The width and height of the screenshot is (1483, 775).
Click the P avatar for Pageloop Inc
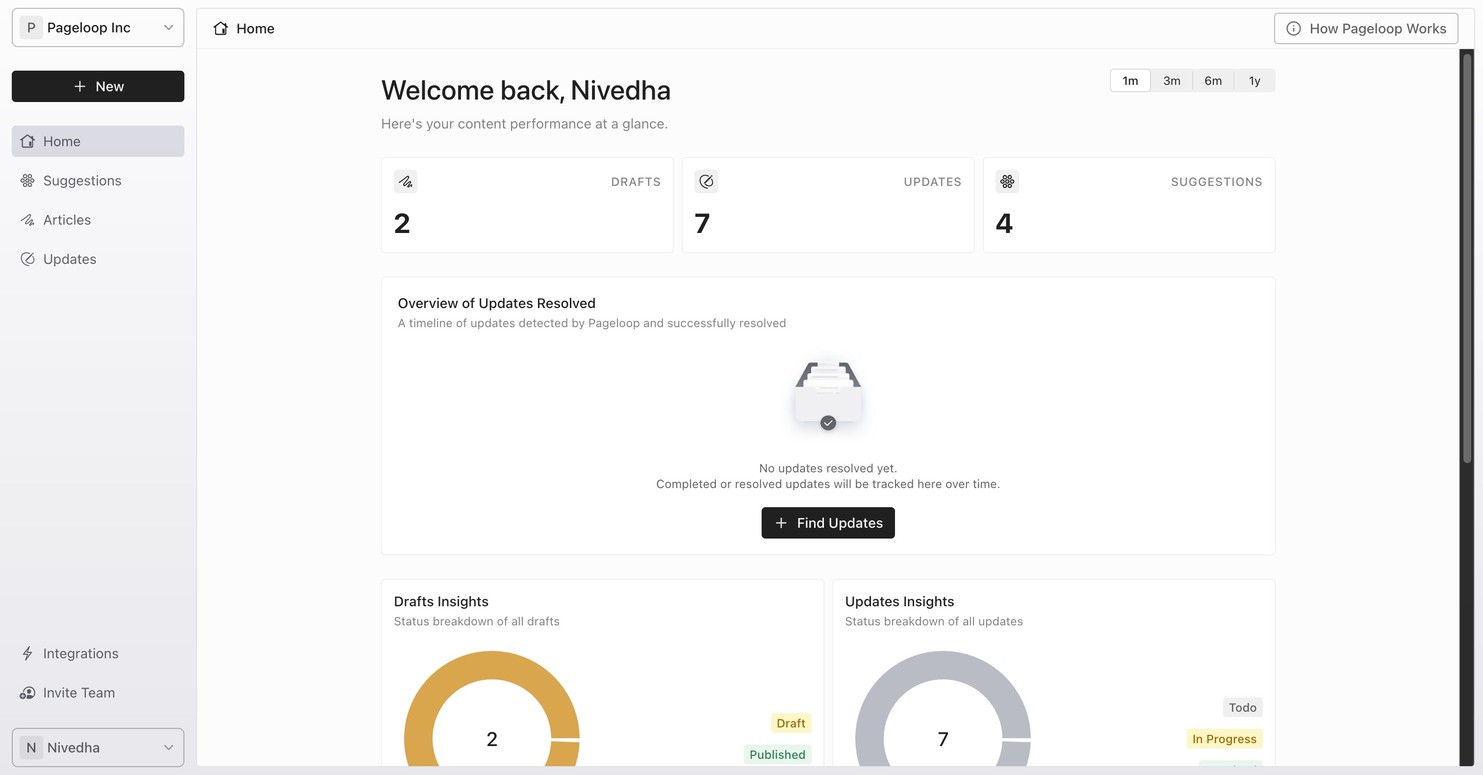point(31,28)
